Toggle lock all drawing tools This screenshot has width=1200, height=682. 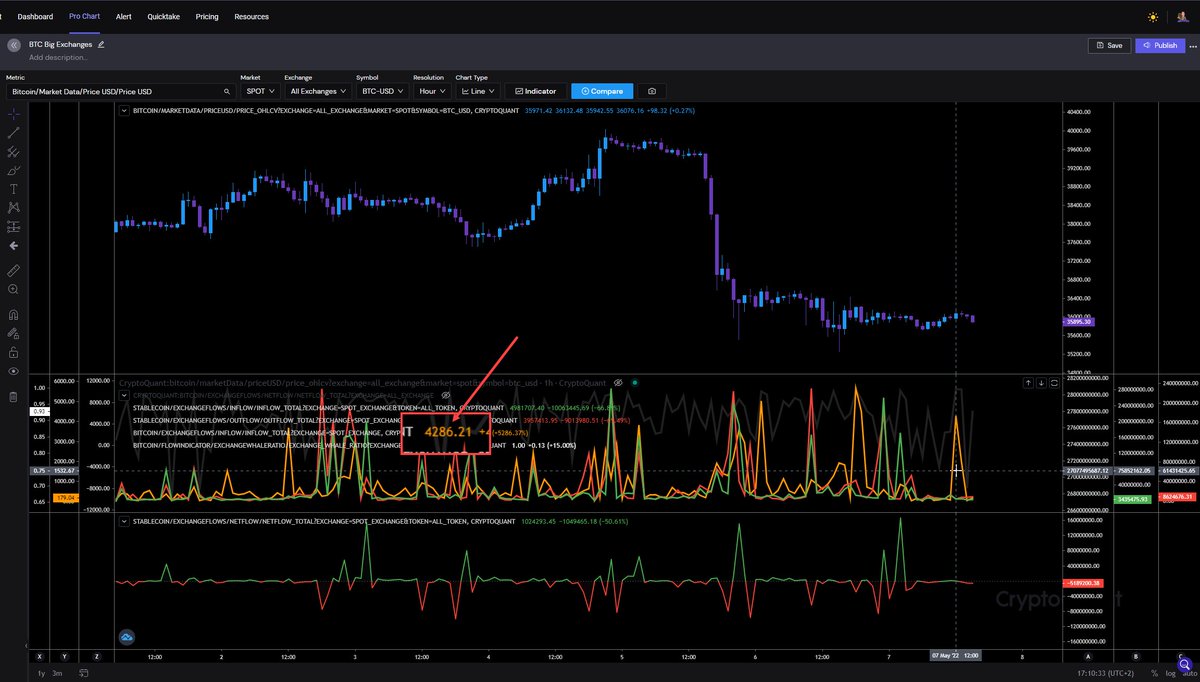click(x=14, y=352)
